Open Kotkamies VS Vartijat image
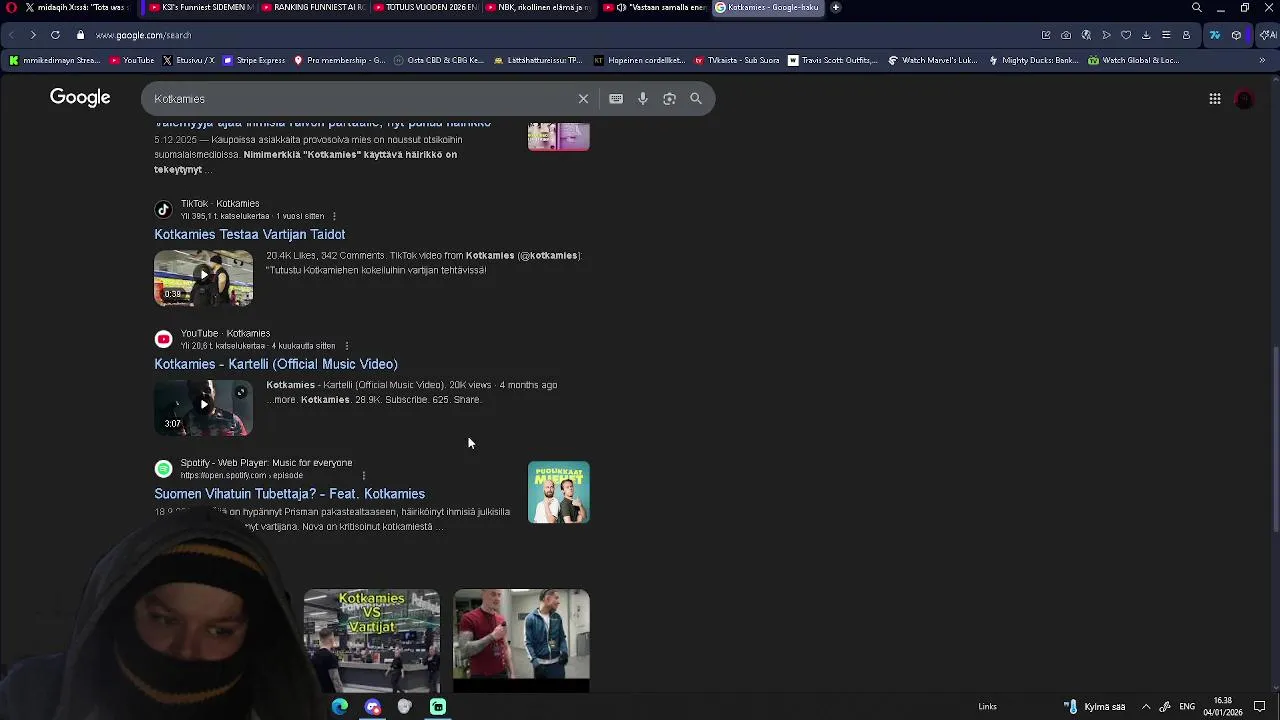Viewport: 1280px width, 720px height. [371, 640]
